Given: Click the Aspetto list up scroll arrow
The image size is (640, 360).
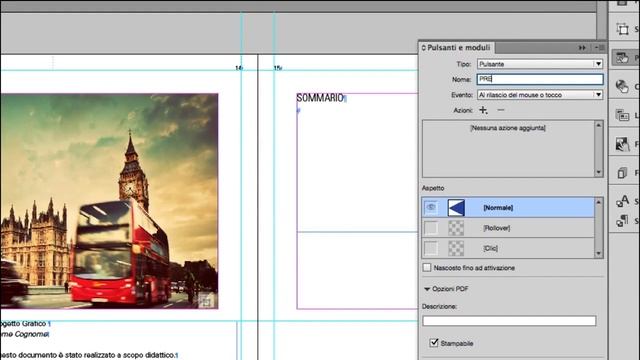Looking at the screenshot, I should [x=598, y=202].
